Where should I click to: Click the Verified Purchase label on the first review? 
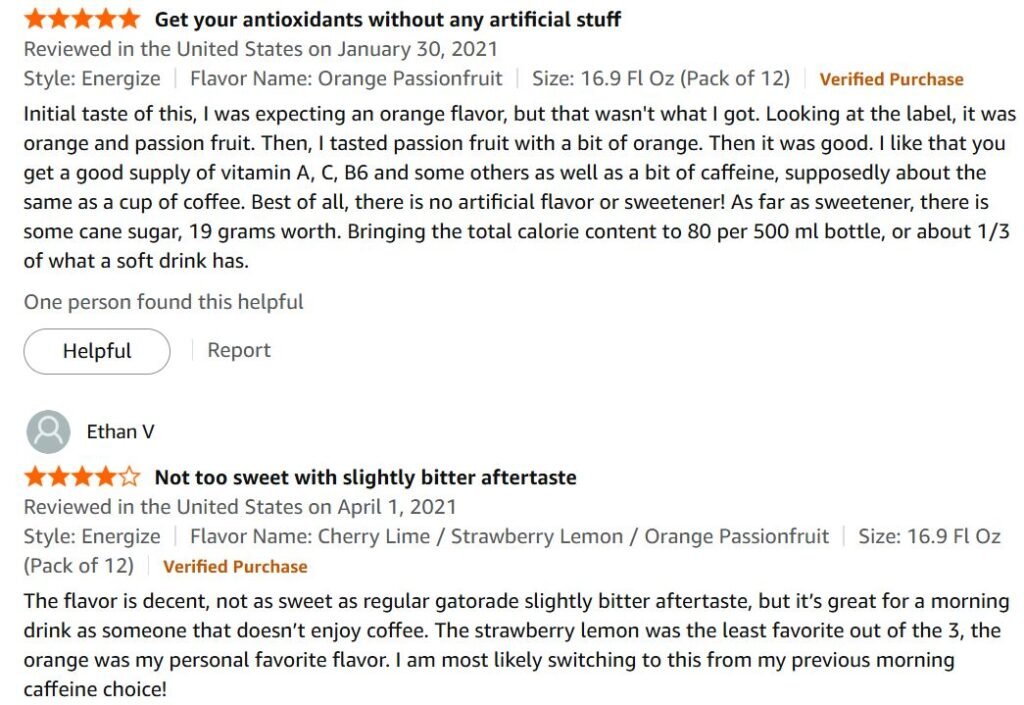tap(891, 79)
